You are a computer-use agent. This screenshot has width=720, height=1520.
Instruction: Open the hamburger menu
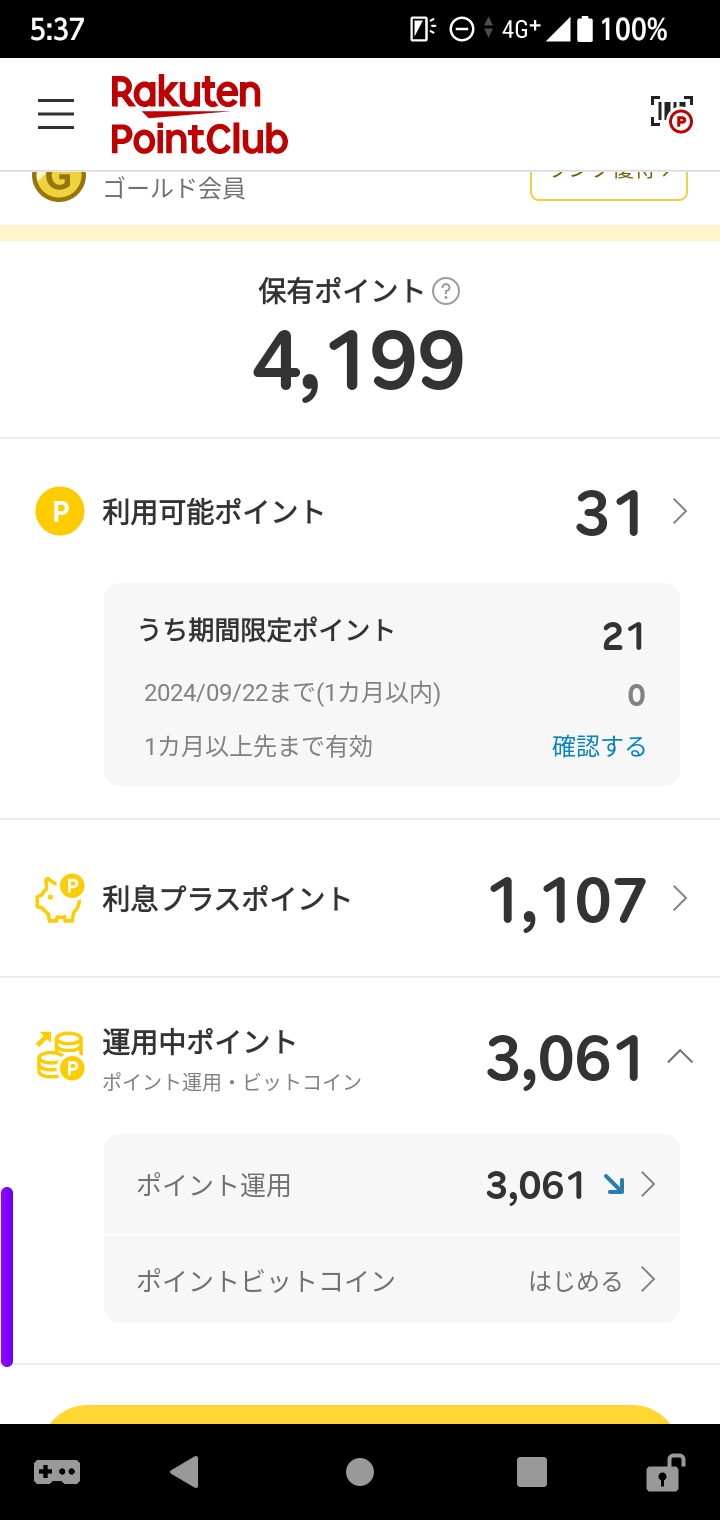point(56,114)
